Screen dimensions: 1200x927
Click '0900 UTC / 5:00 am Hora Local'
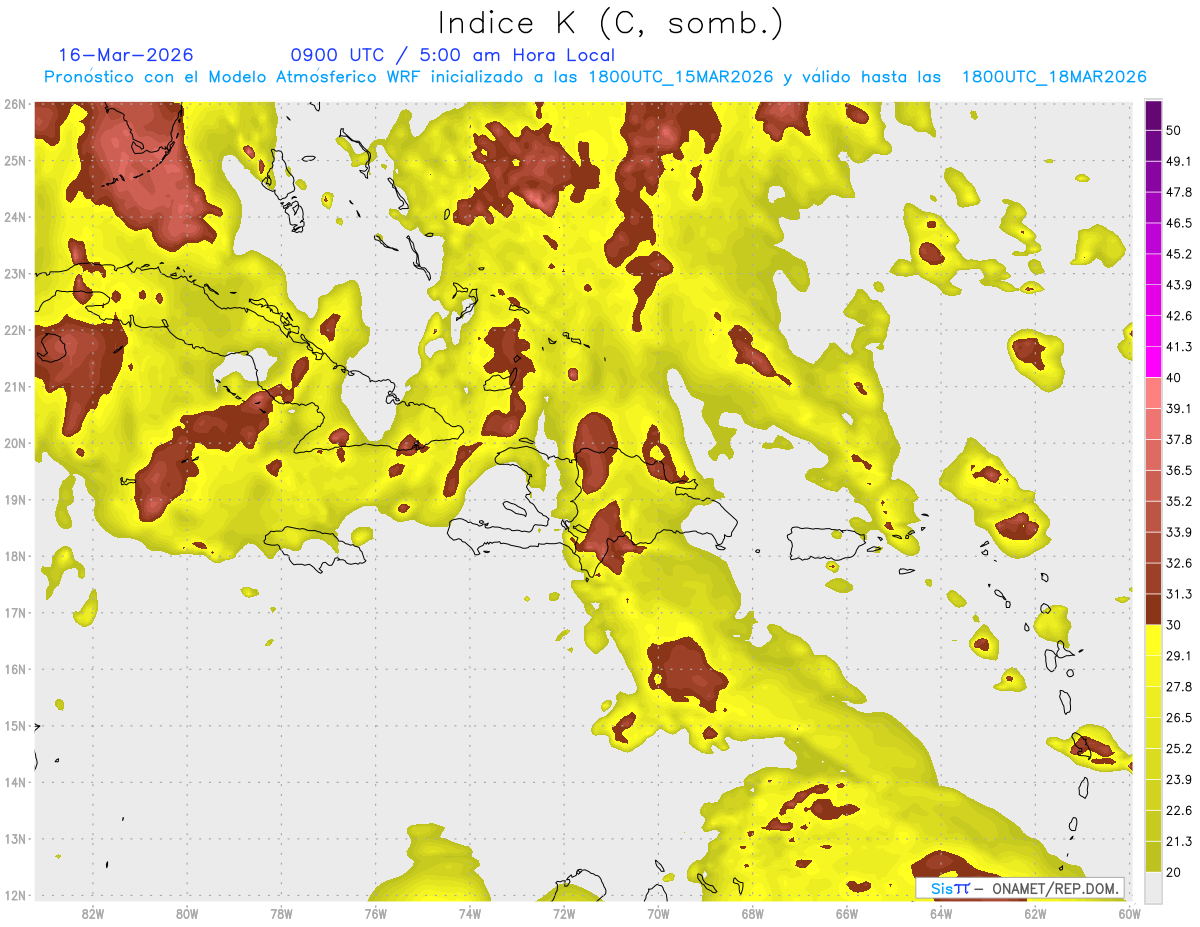(452, 55)
